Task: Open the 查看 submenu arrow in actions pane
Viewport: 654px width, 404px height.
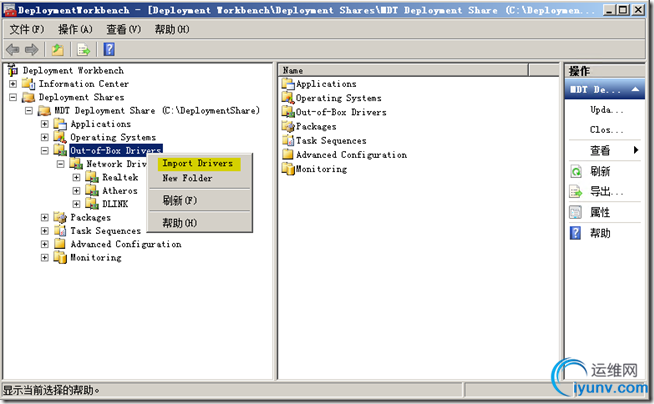Action: [x=636, y=150]
